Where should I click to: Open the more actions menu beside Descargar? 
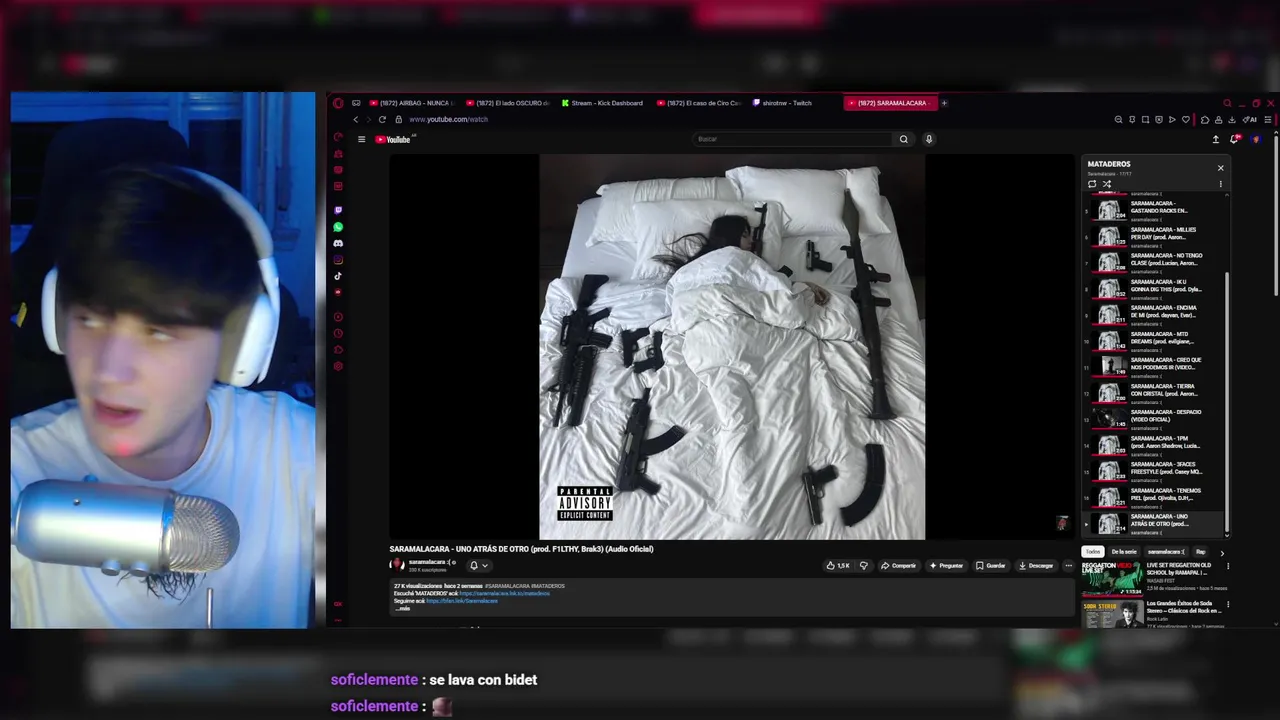[x=1068, y=565]
